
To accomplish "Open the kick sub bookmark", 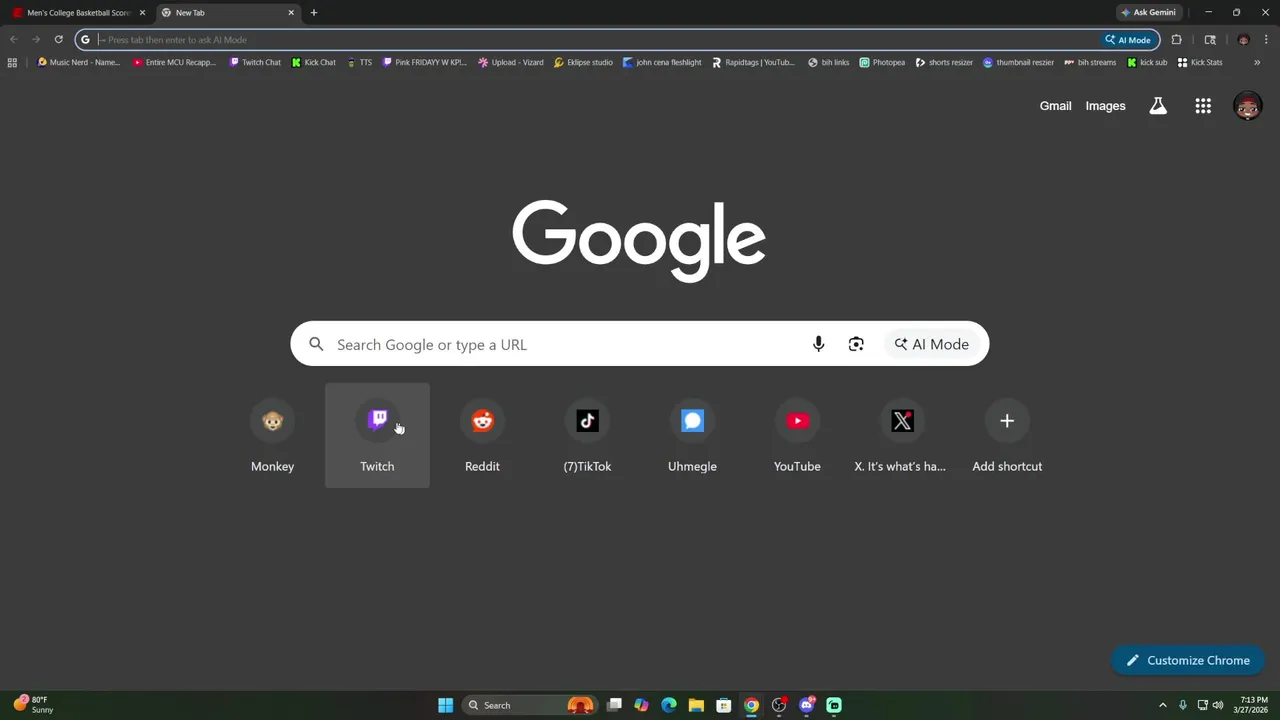I will [1147, 62].
